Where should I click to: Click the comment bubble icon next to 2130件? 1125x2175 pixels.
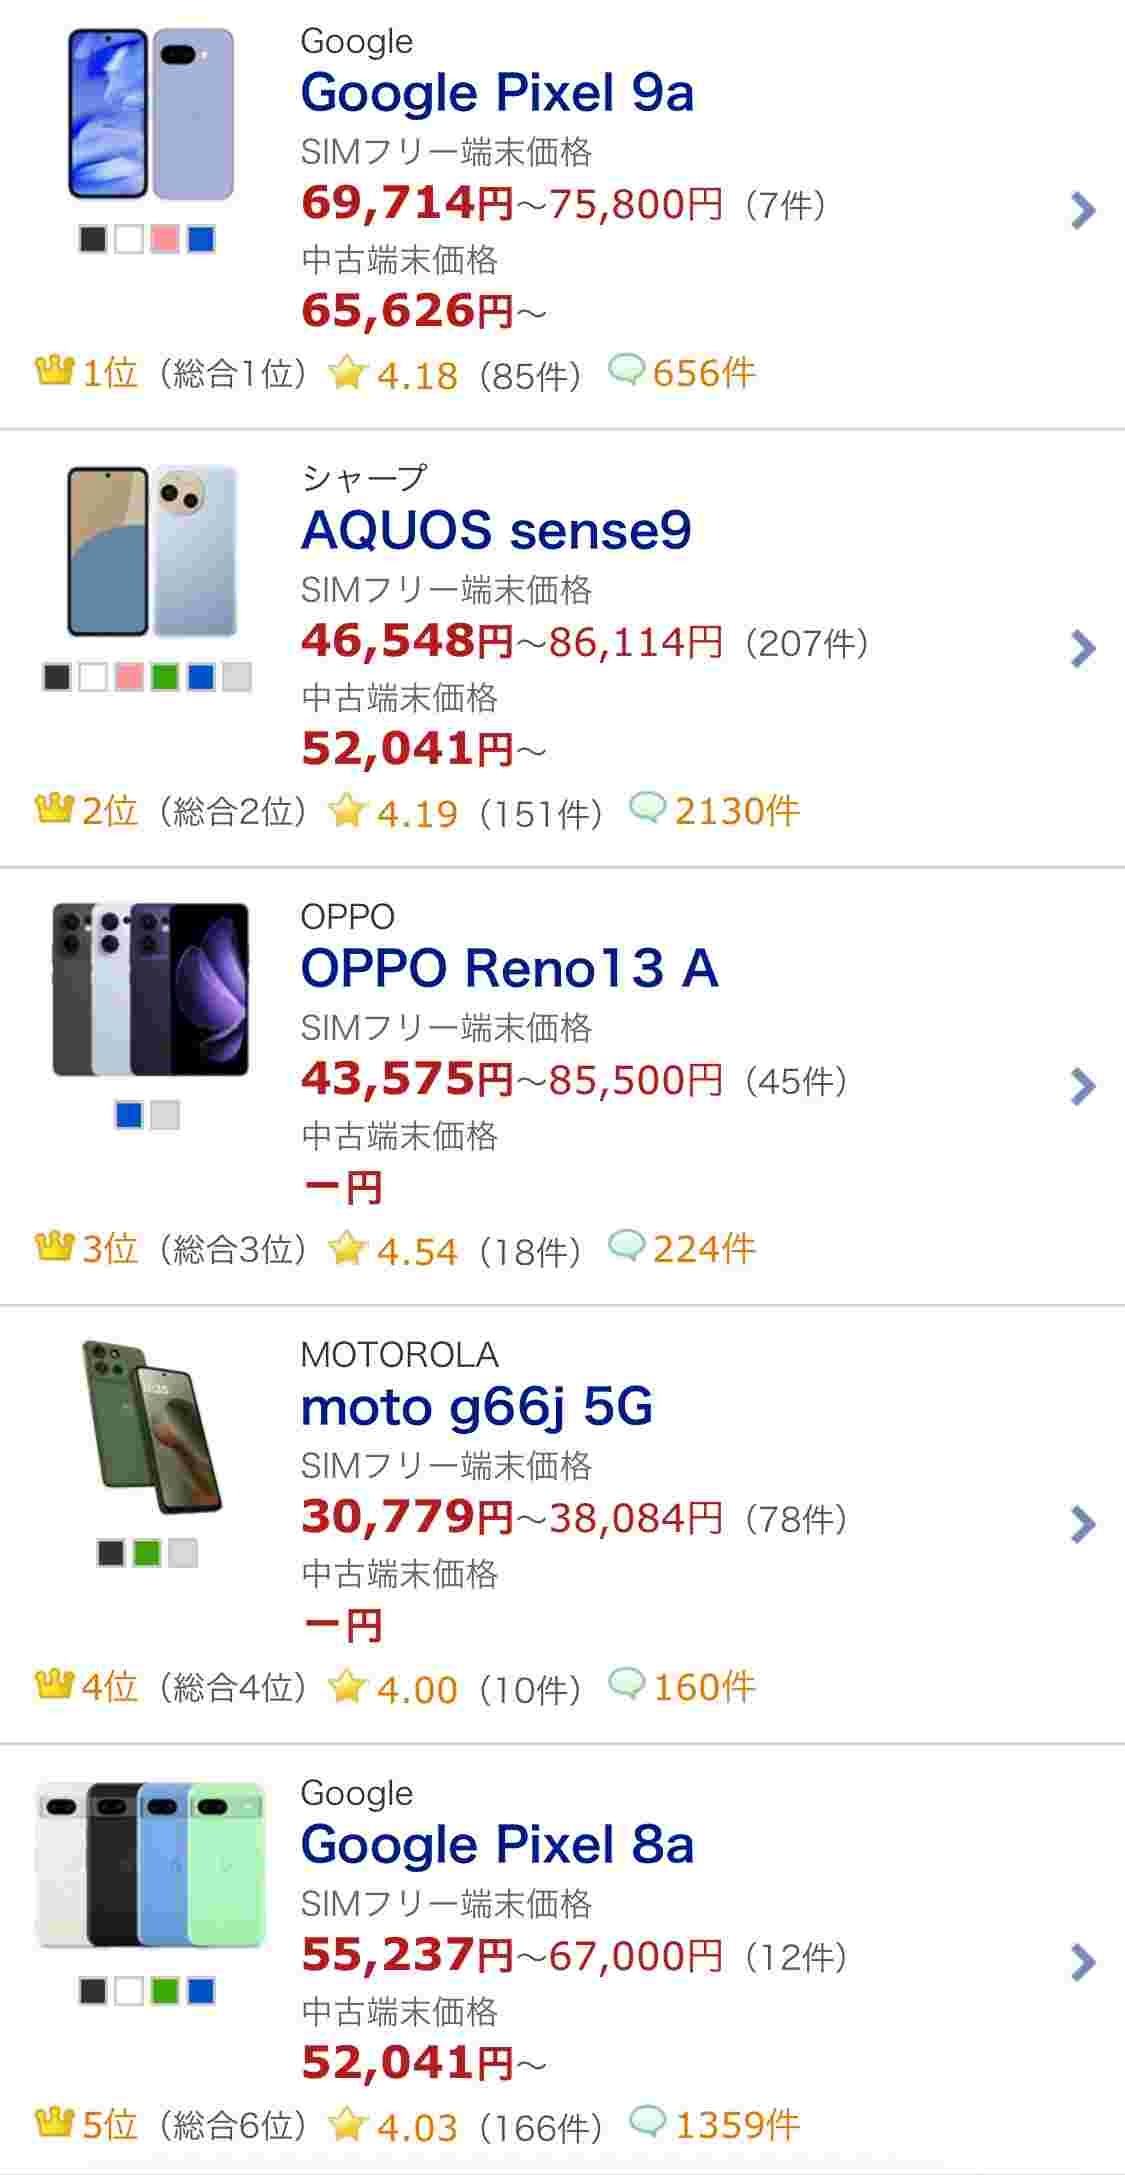(647, 809)
